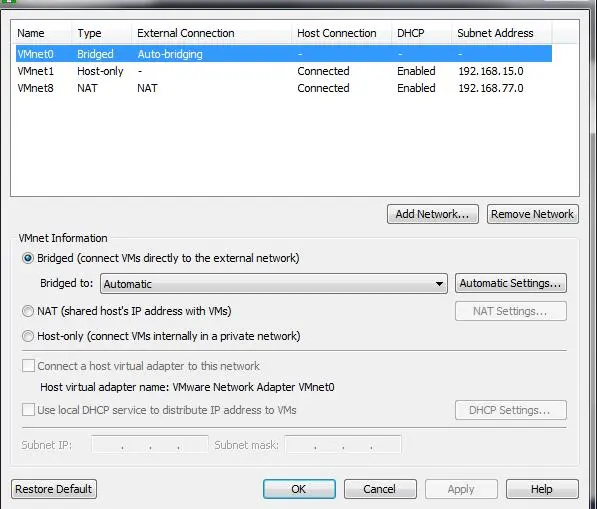Click the Remove Network button
The height and width of the screenshot is (509, 597).
tap(532, 214)
